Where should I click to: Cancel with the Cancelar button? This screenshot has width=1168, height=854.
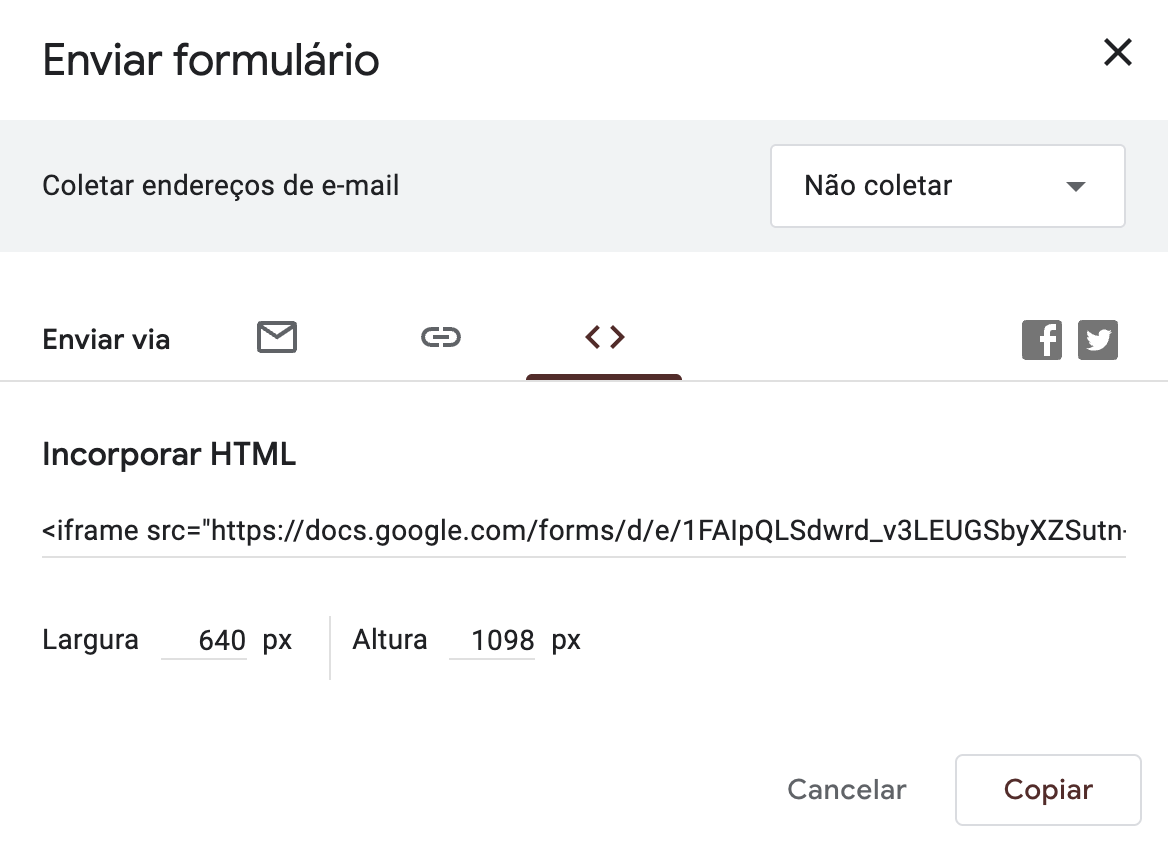[847, 789]
